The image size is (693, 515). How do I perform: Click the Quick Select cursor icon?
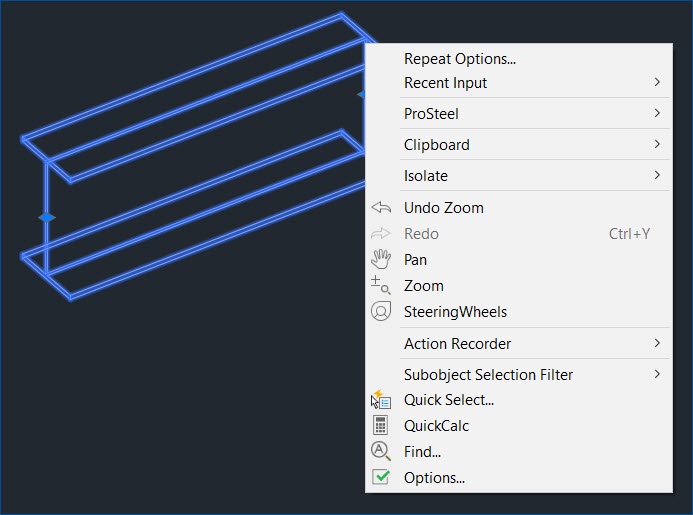(381, 399)
